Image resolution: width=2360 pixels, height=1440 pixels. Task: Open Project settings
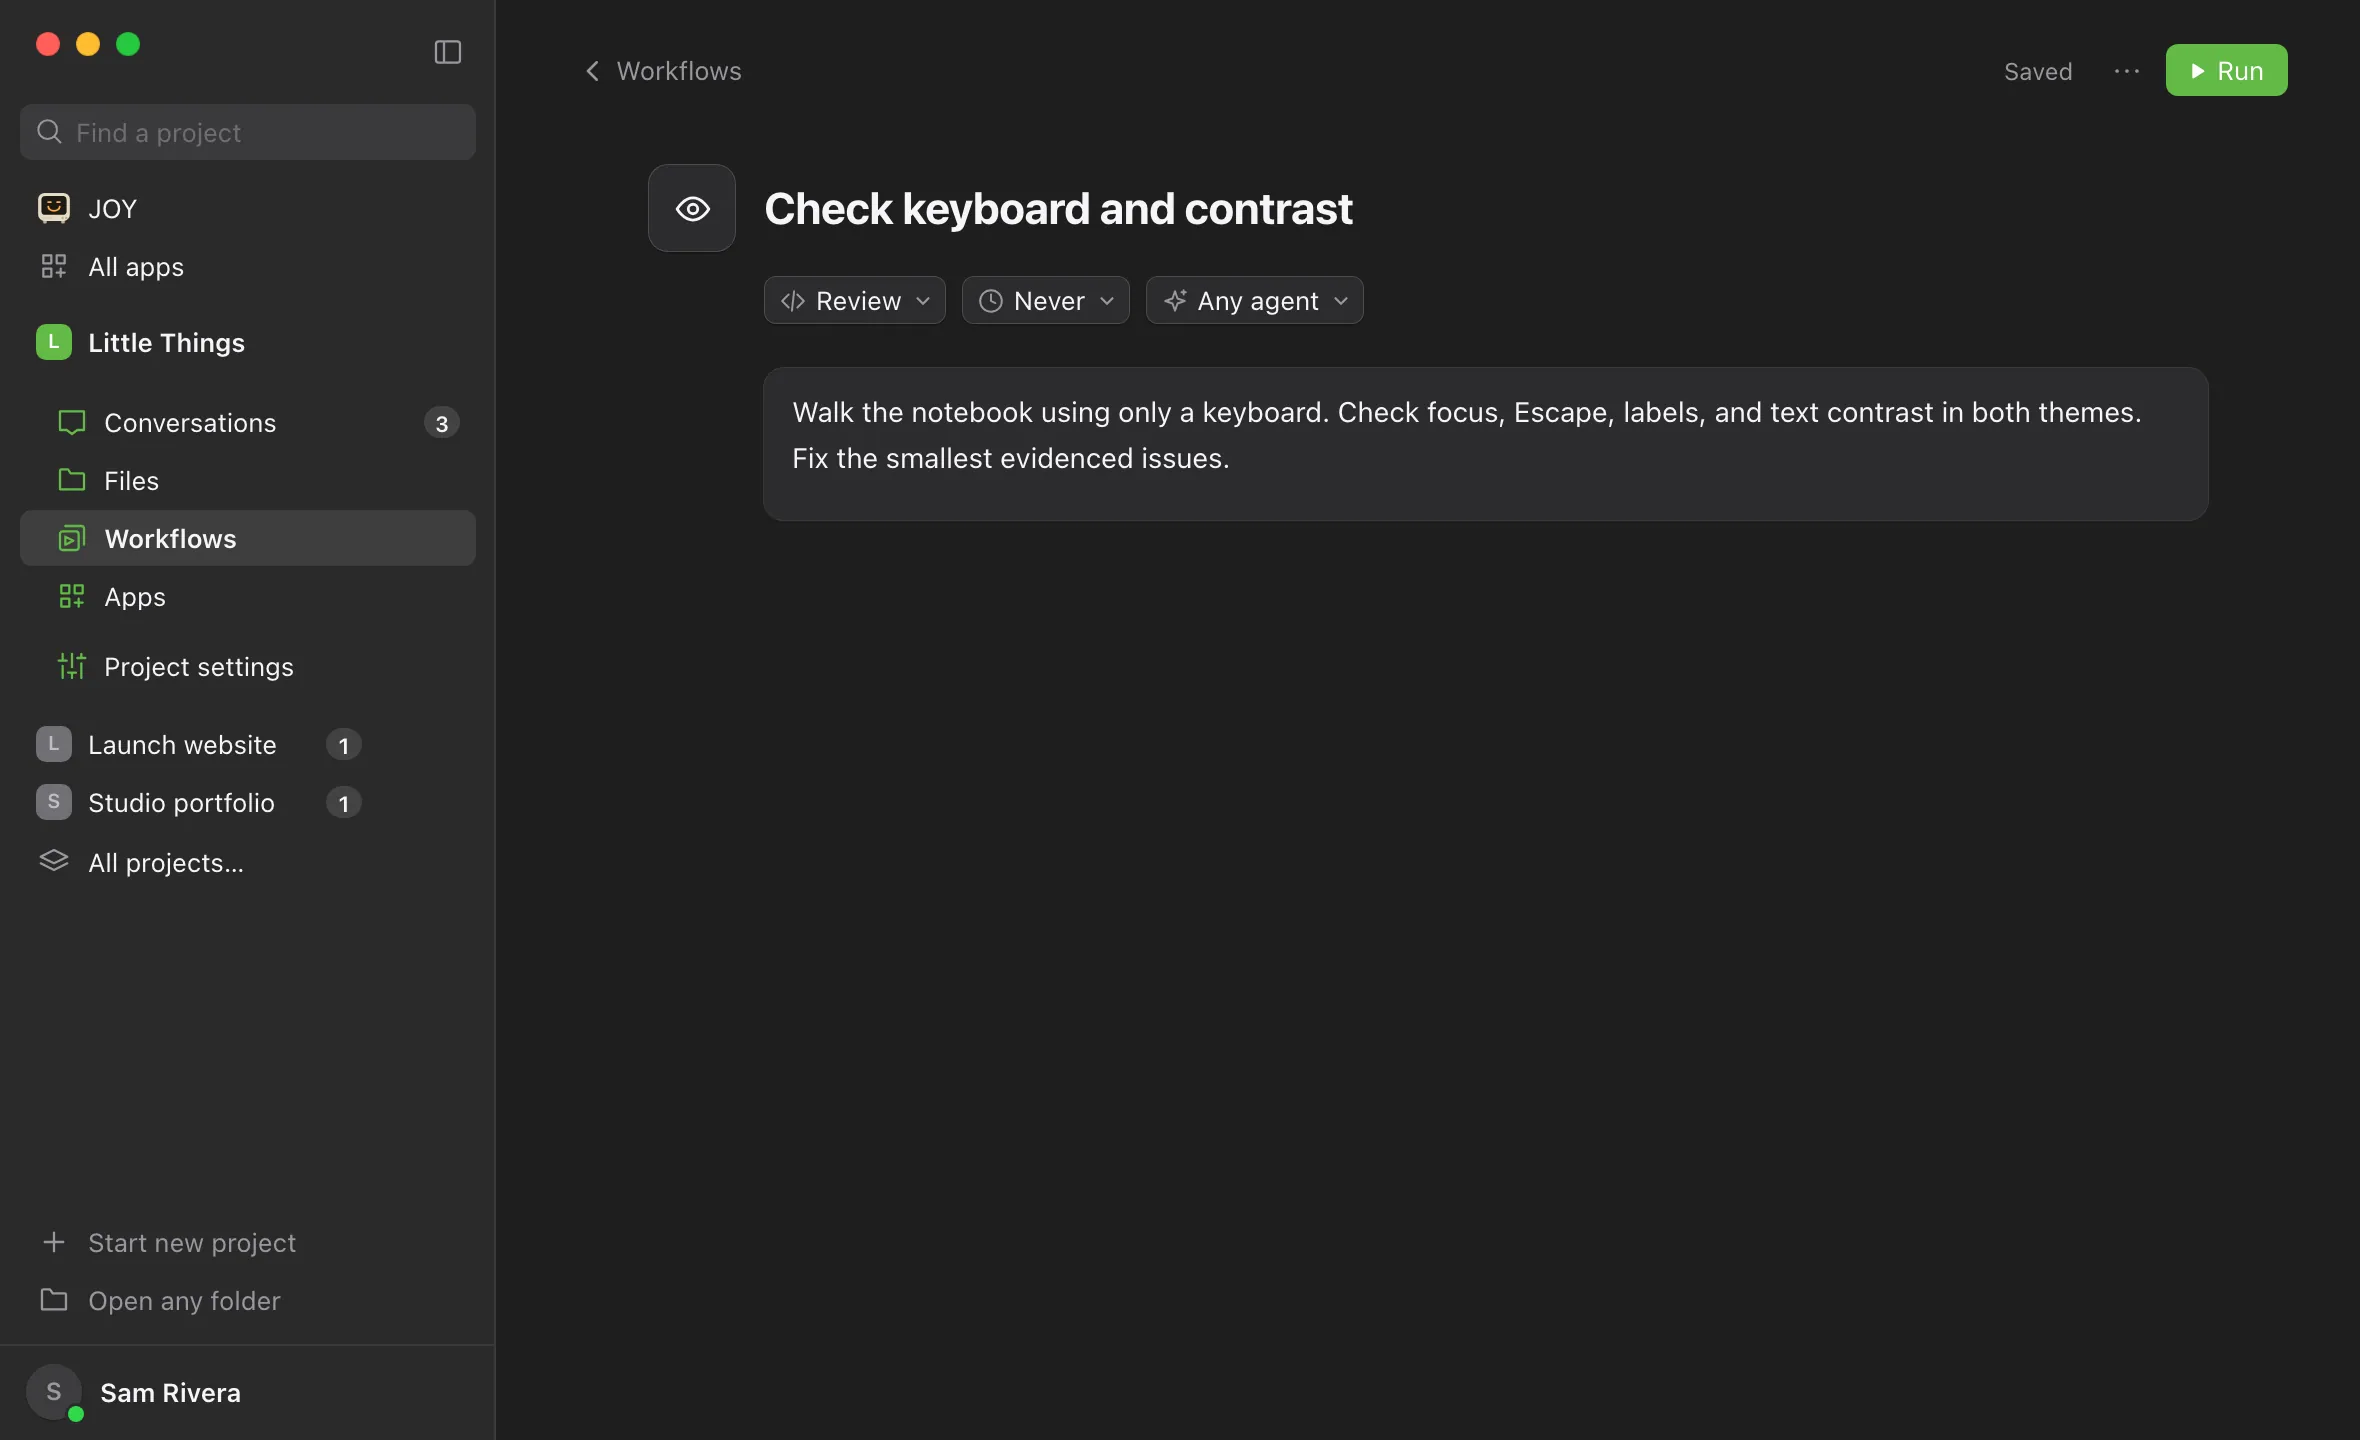pos(248,666)
